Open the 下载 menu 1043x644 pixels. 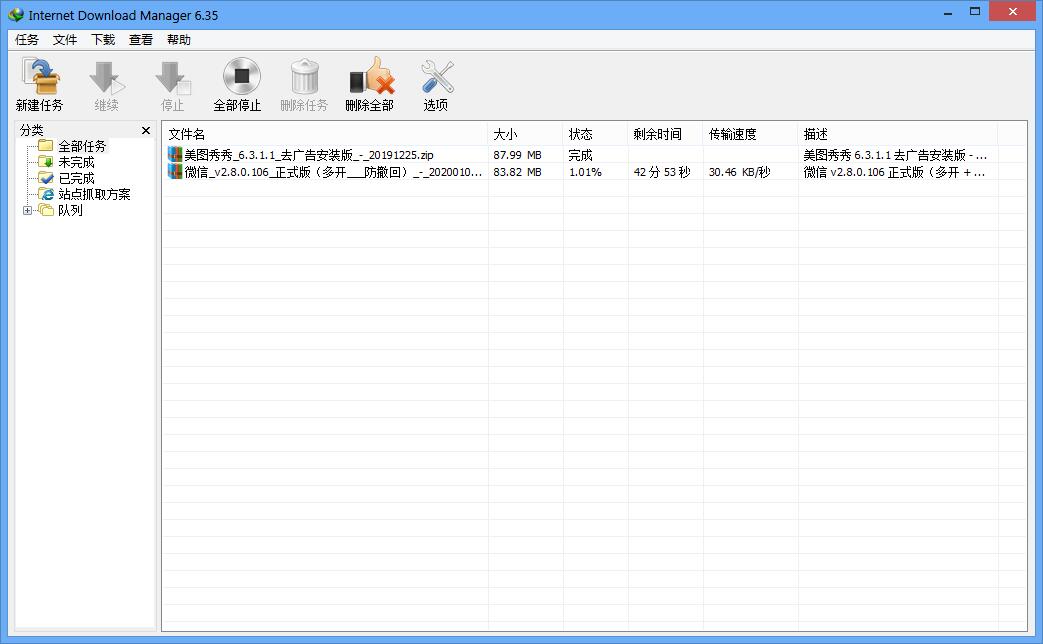point(103,40)
